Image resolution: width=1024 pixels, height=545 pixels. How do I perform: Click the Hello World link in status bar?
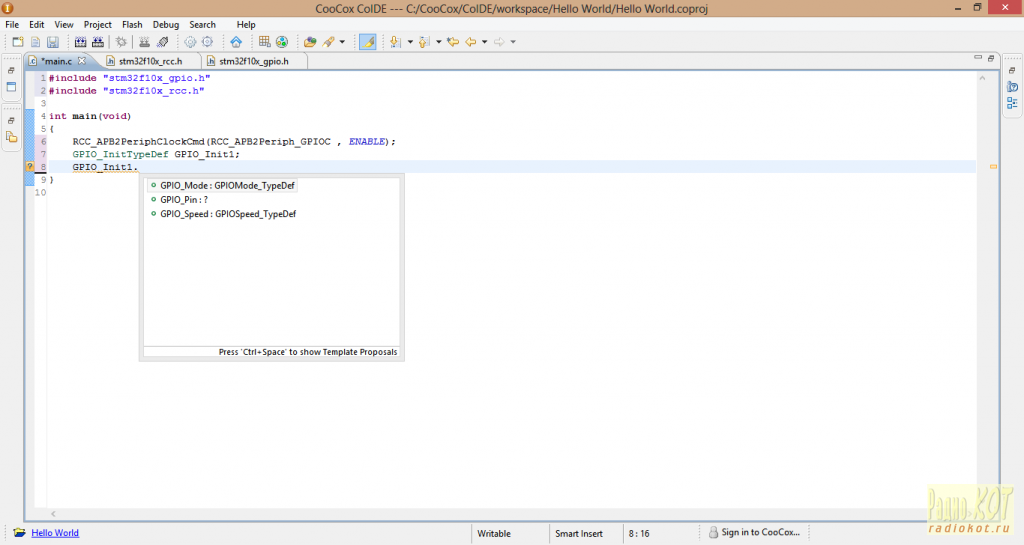coord(55,533)
